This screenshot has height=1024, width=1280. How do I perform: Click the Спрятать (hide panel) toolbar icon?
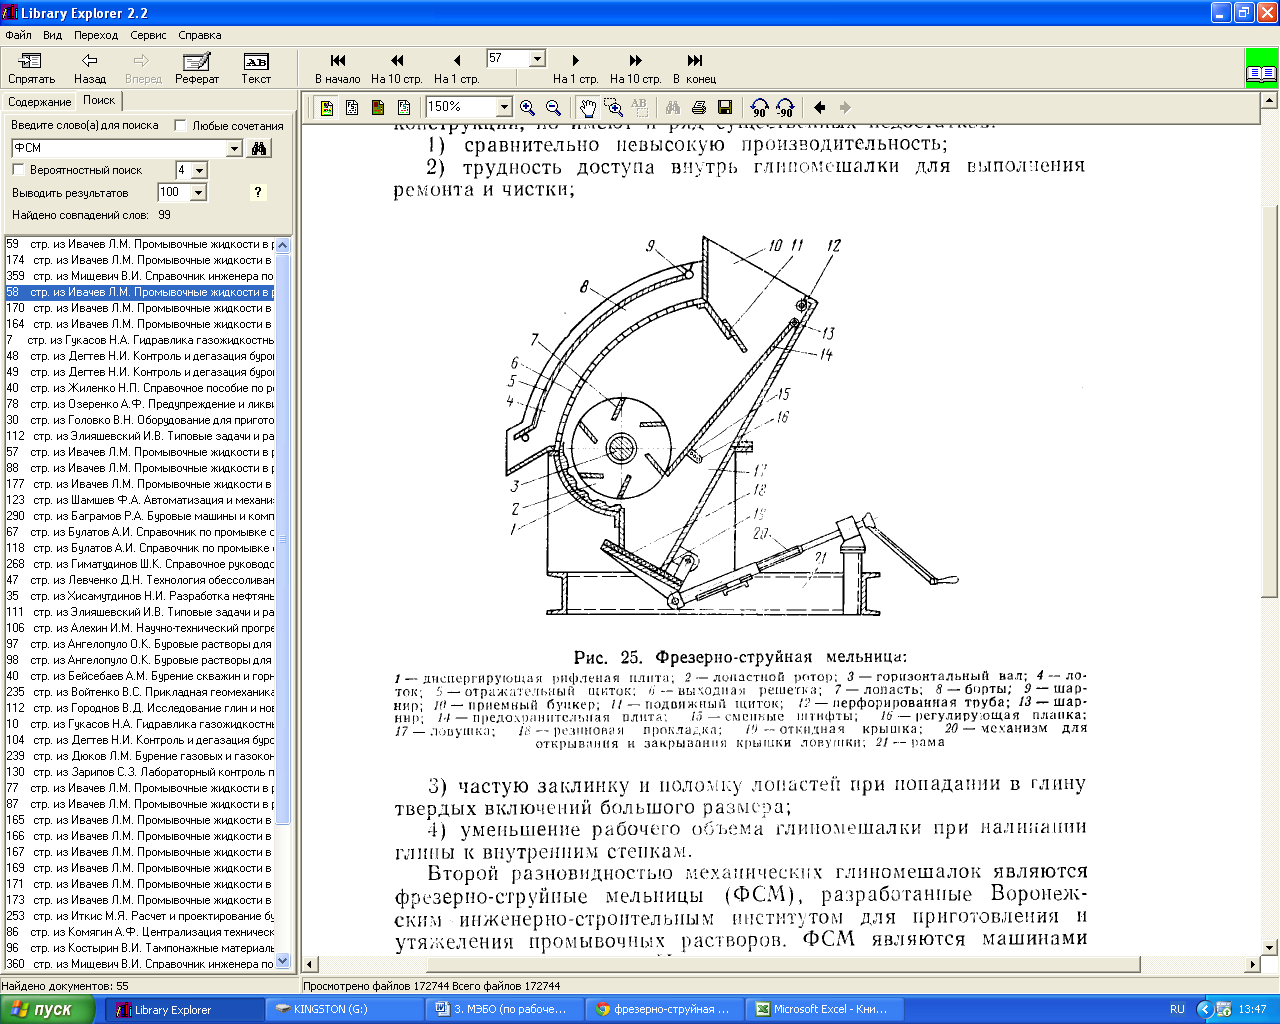click(31, 61)
